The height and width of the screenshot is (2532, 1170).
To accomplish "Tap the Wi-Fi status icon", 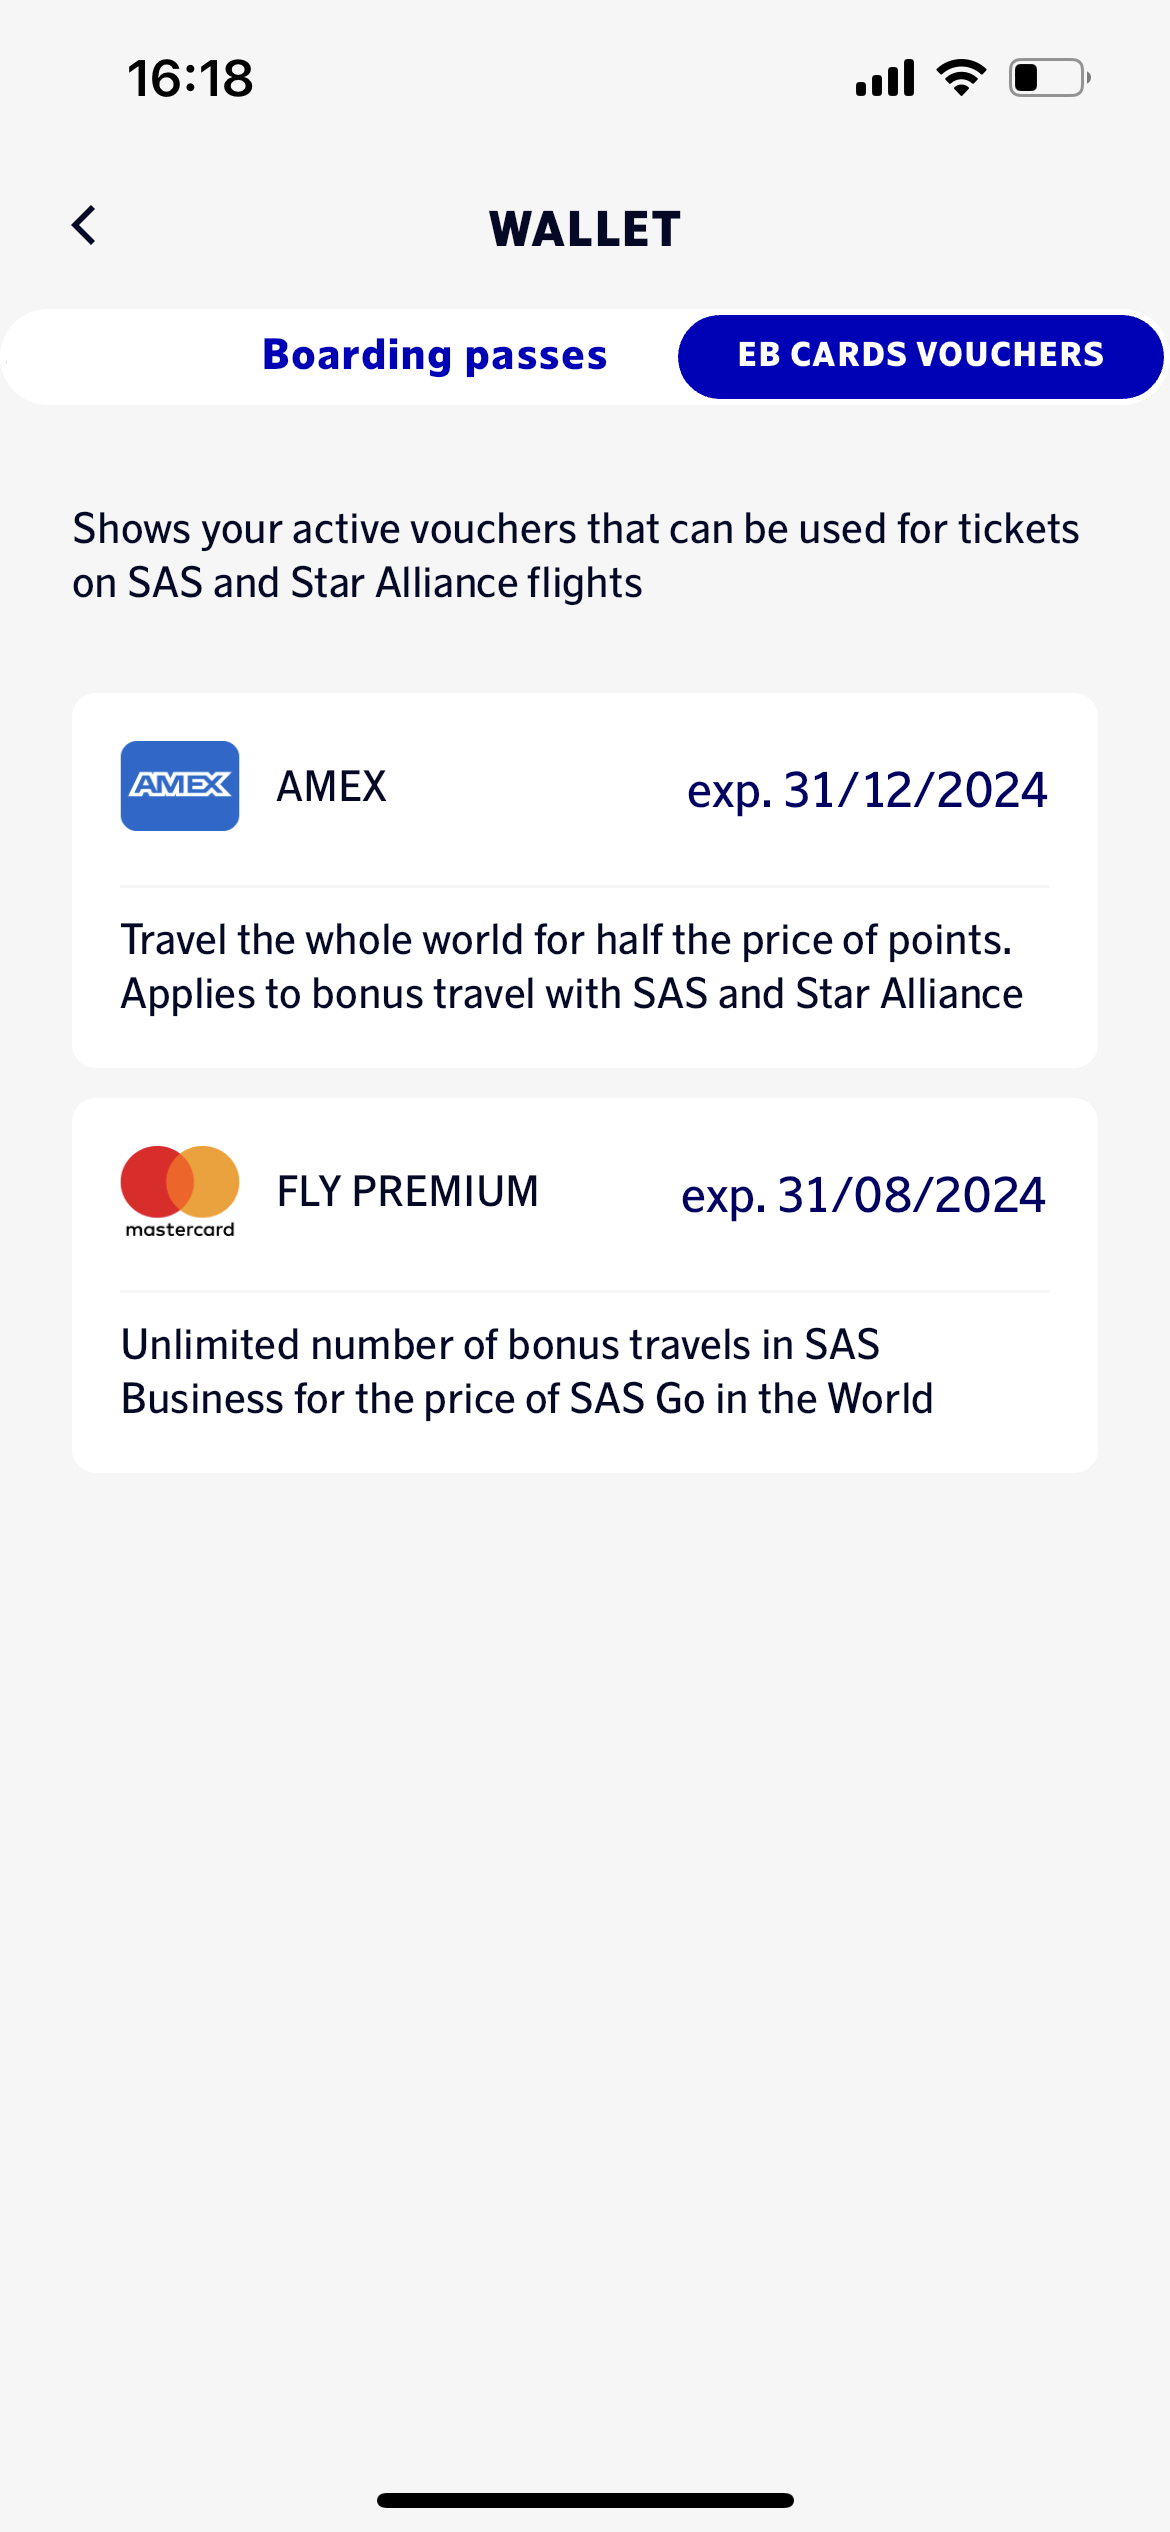I will [x=961, y=78].
